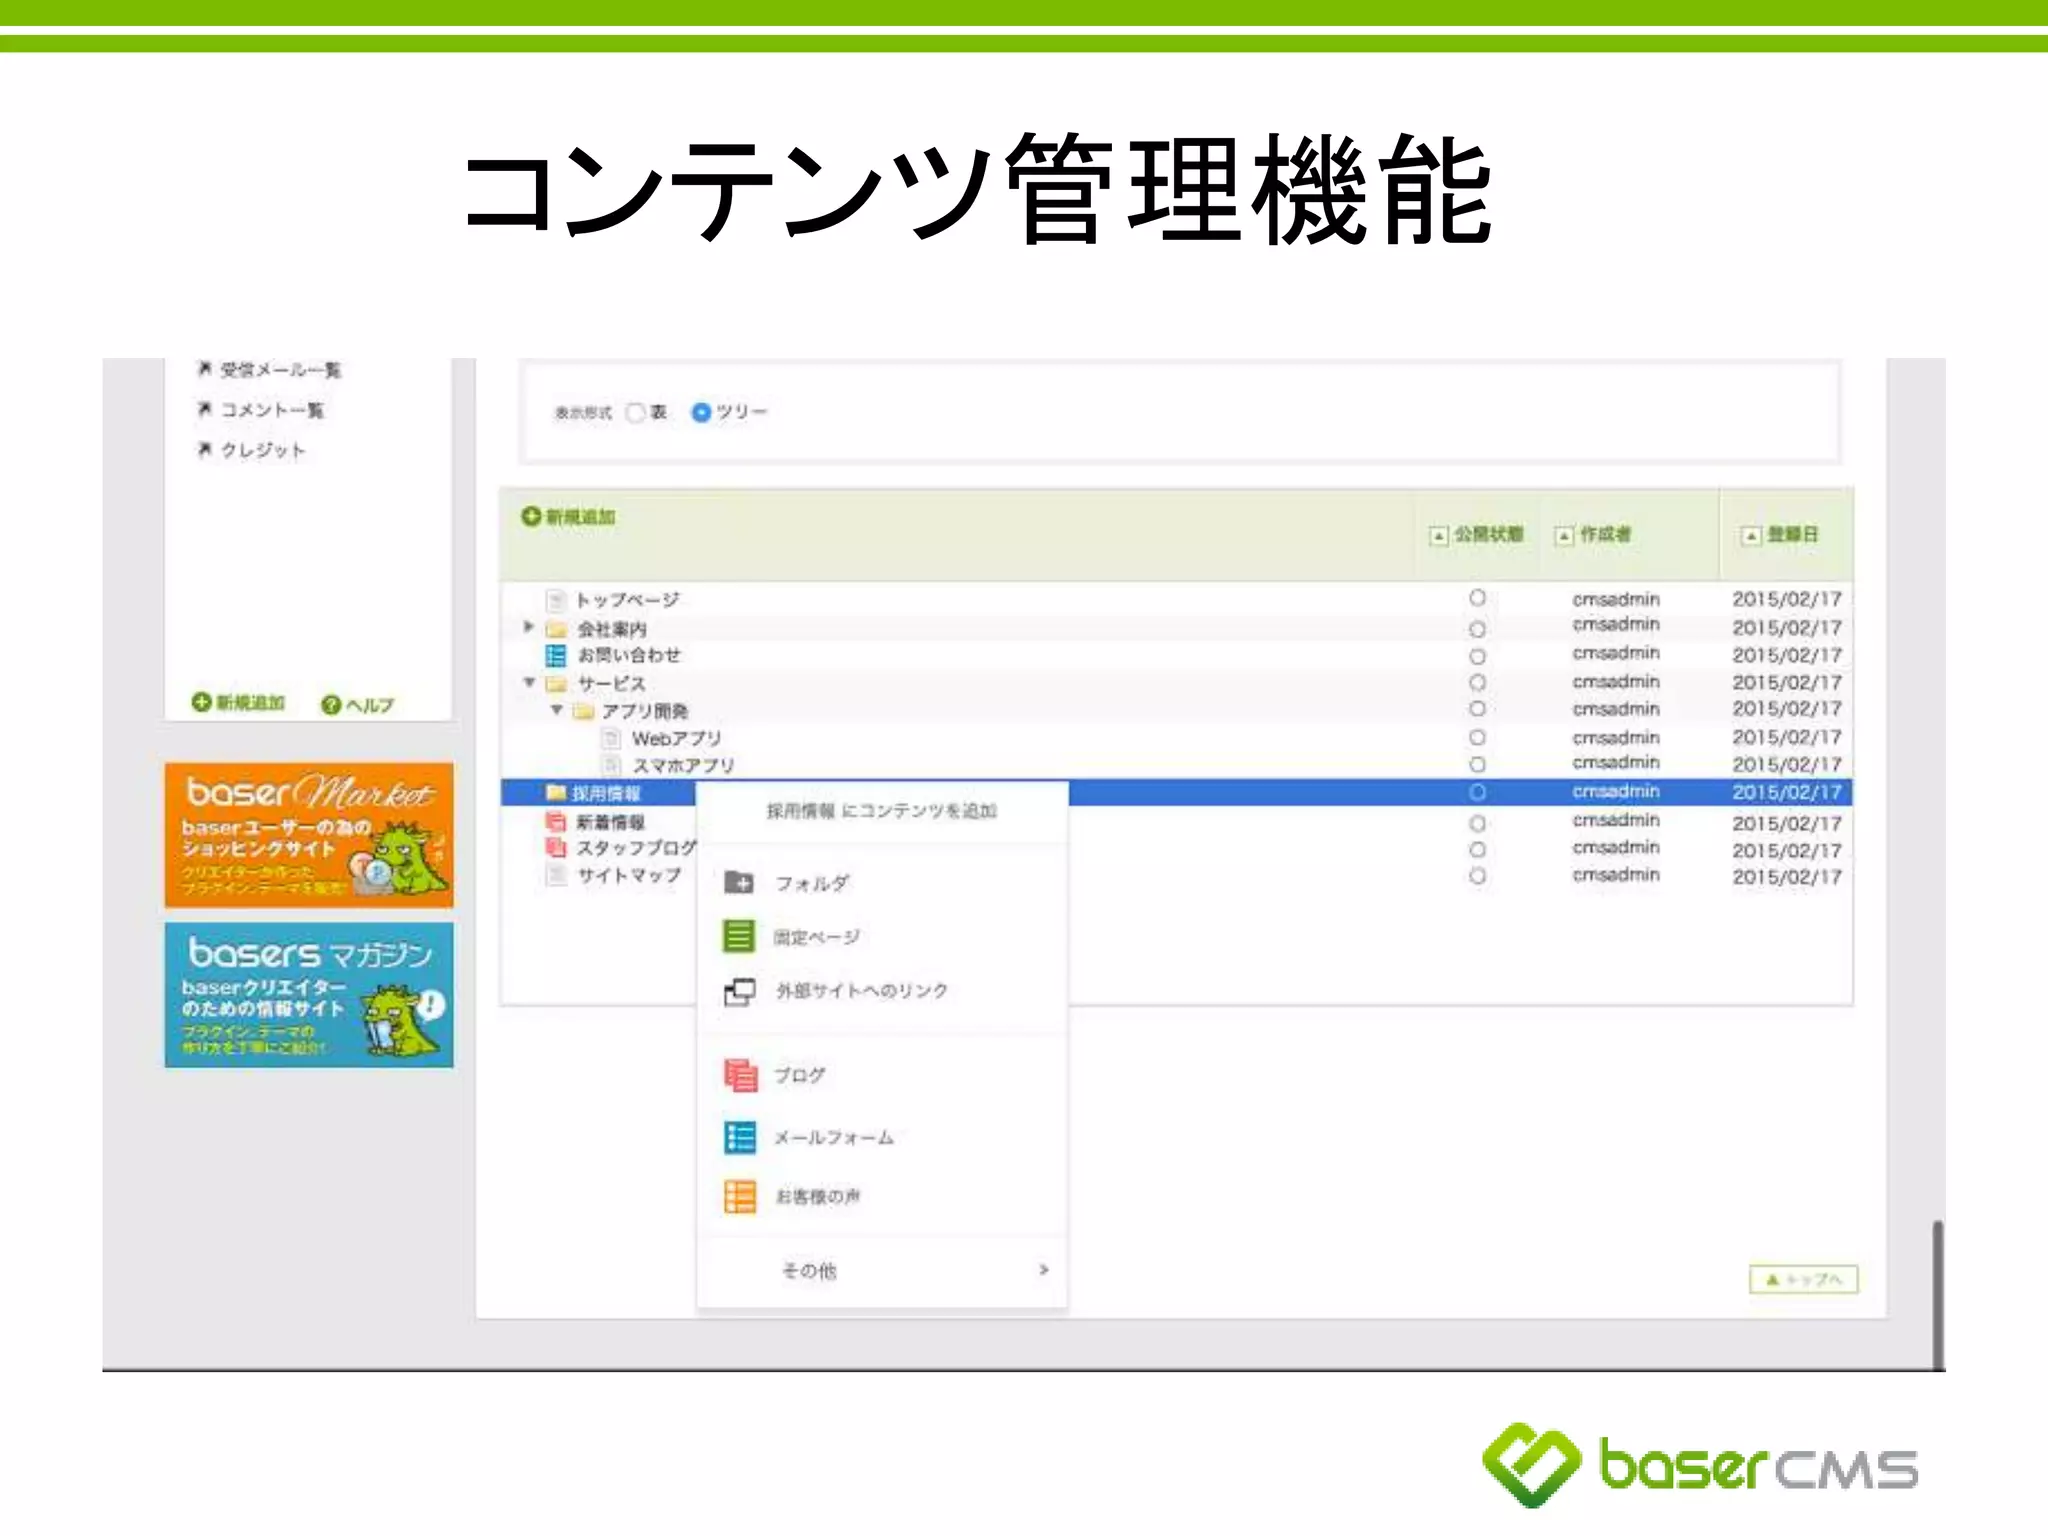Click the green plus 新規追加 icon in table header
The height and width of the screenshot is (1536, 2048).
(531, 516)
